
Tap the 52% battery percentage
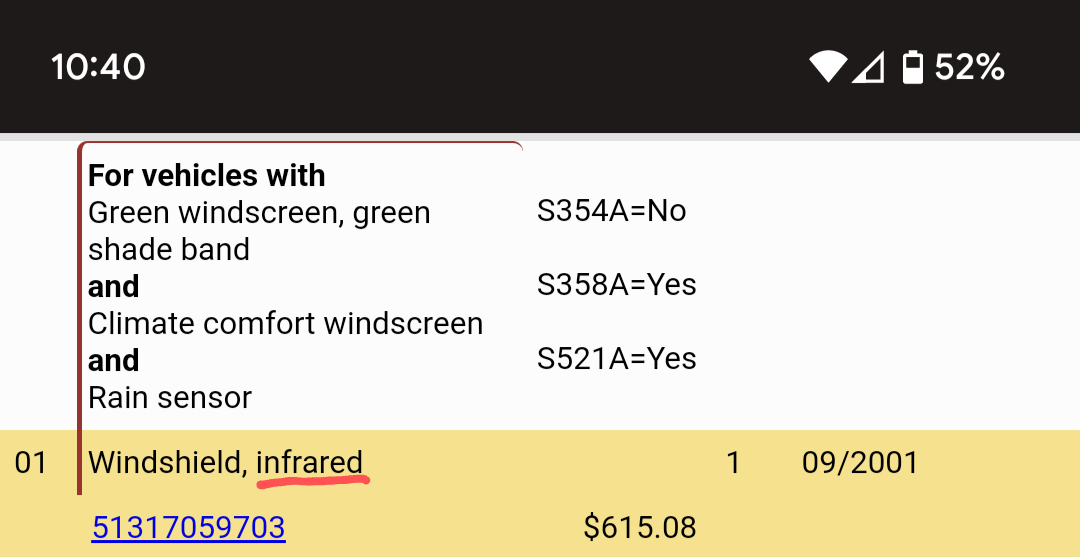[x=968, y=67]
